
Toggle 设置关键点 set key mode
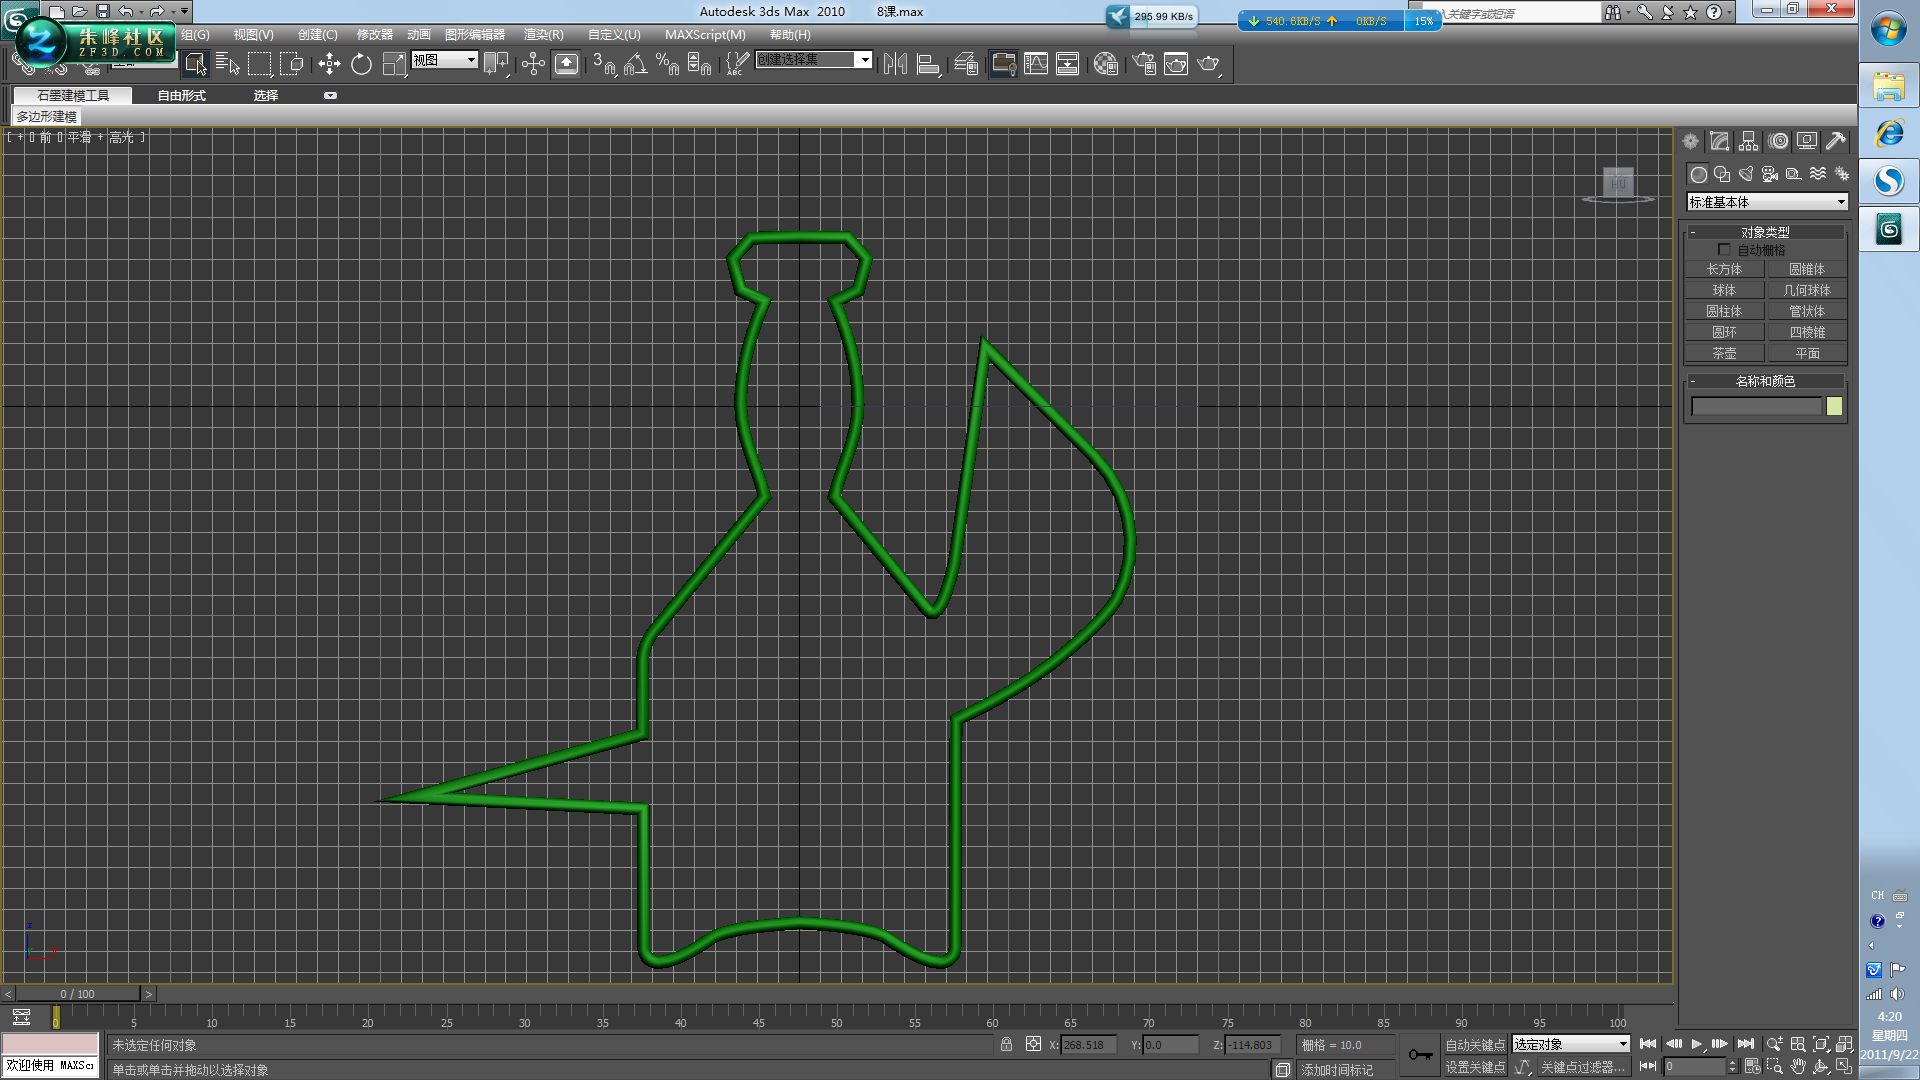coord(1475,1067)
